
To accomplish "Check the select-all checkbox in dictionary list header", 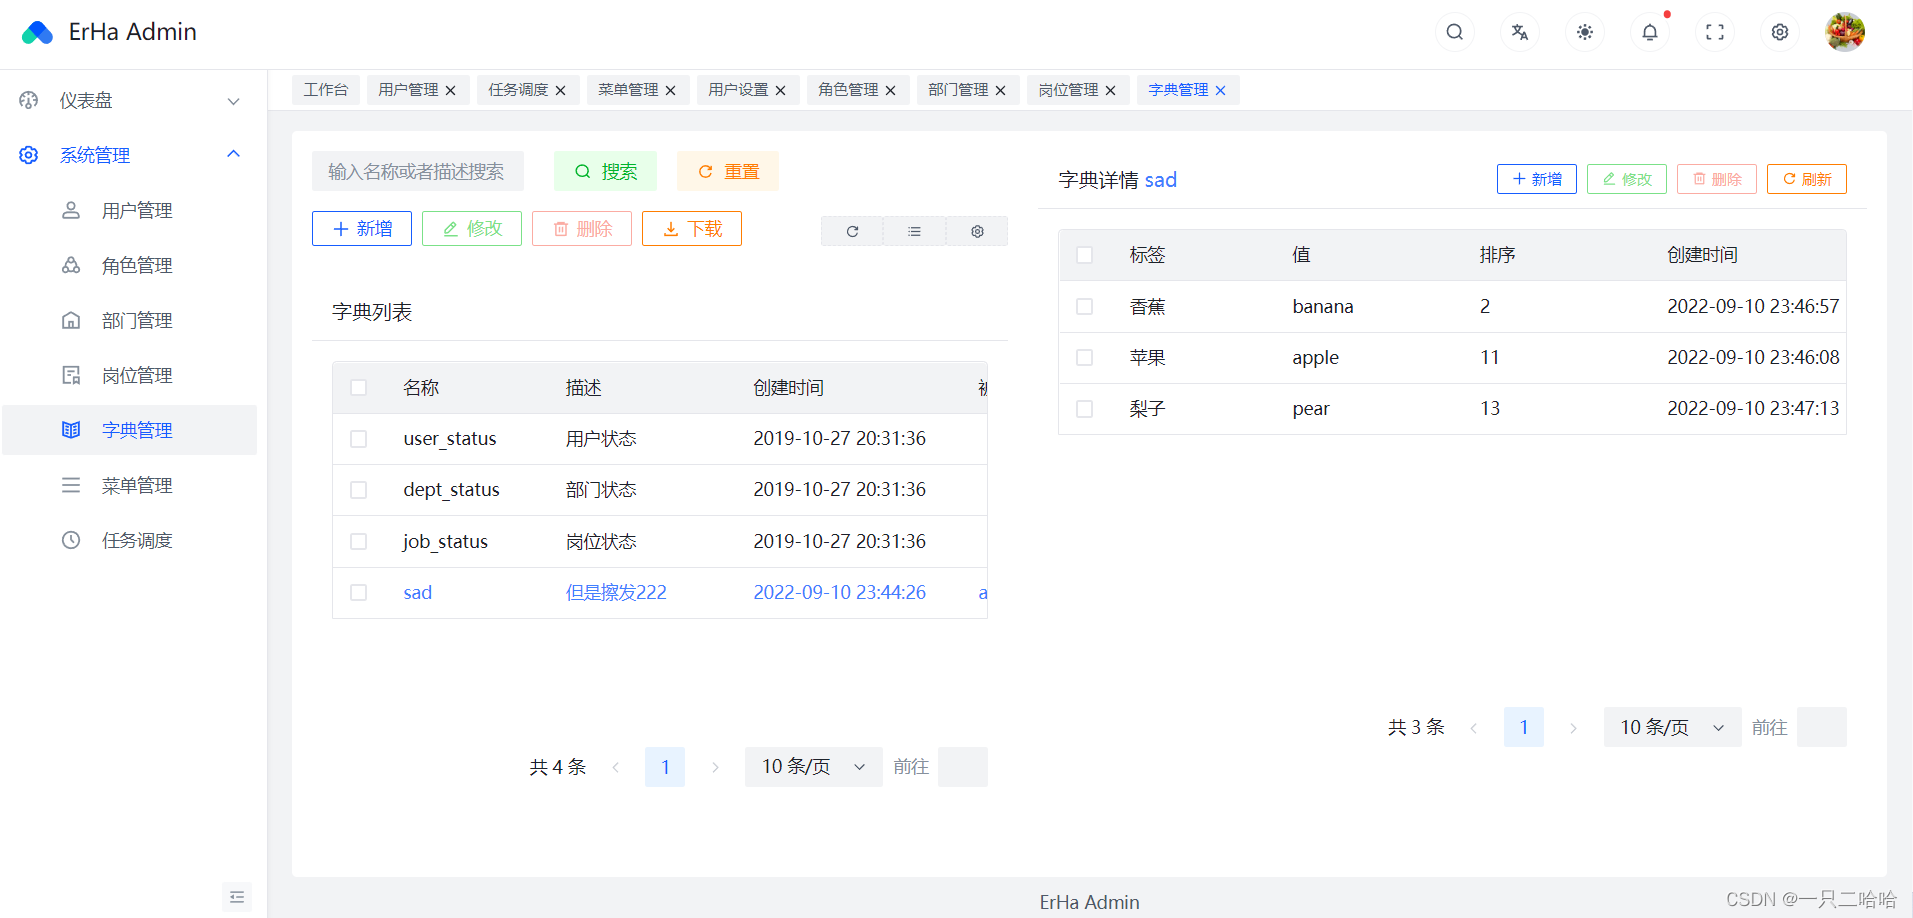I will click(x=359, y=387).
